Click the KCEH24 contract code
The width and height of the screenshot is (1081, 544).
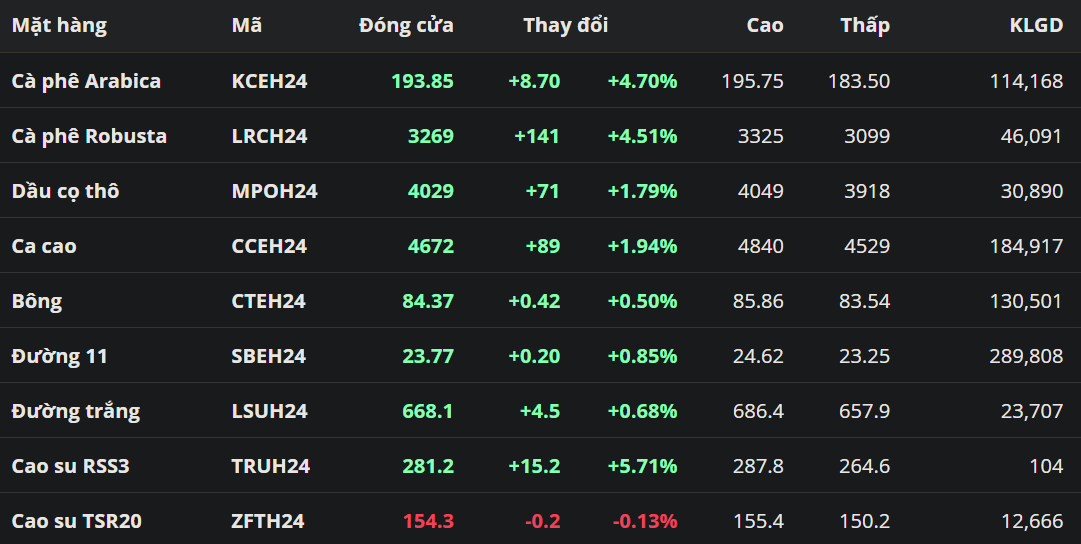point(269,81)
